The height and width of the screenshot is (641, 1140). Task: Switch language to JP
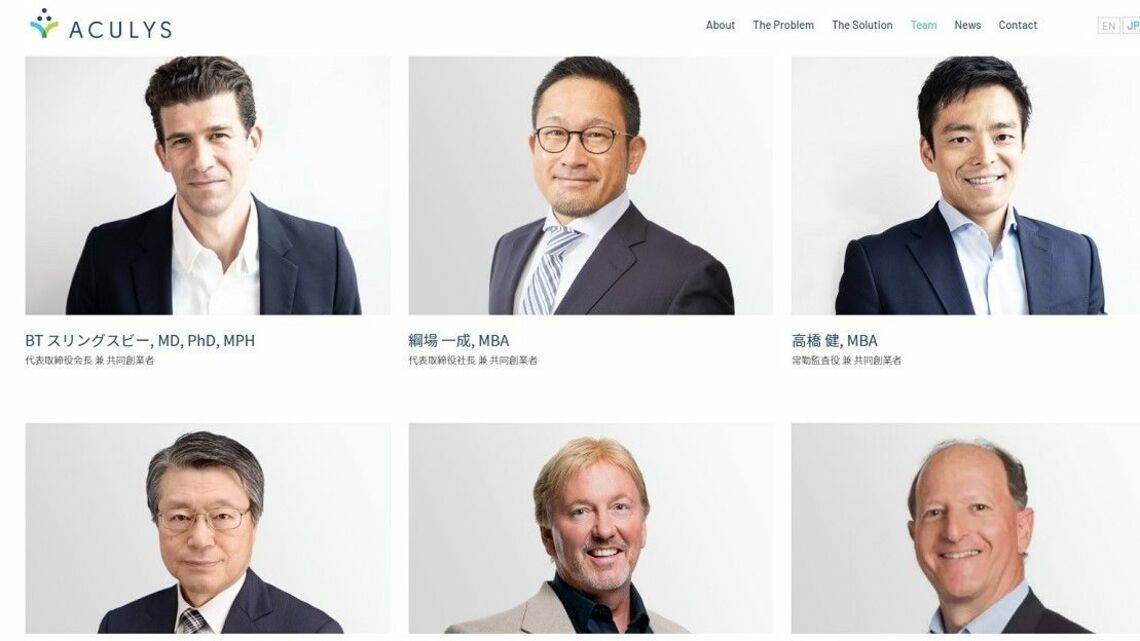click(x=1131, y=25)
